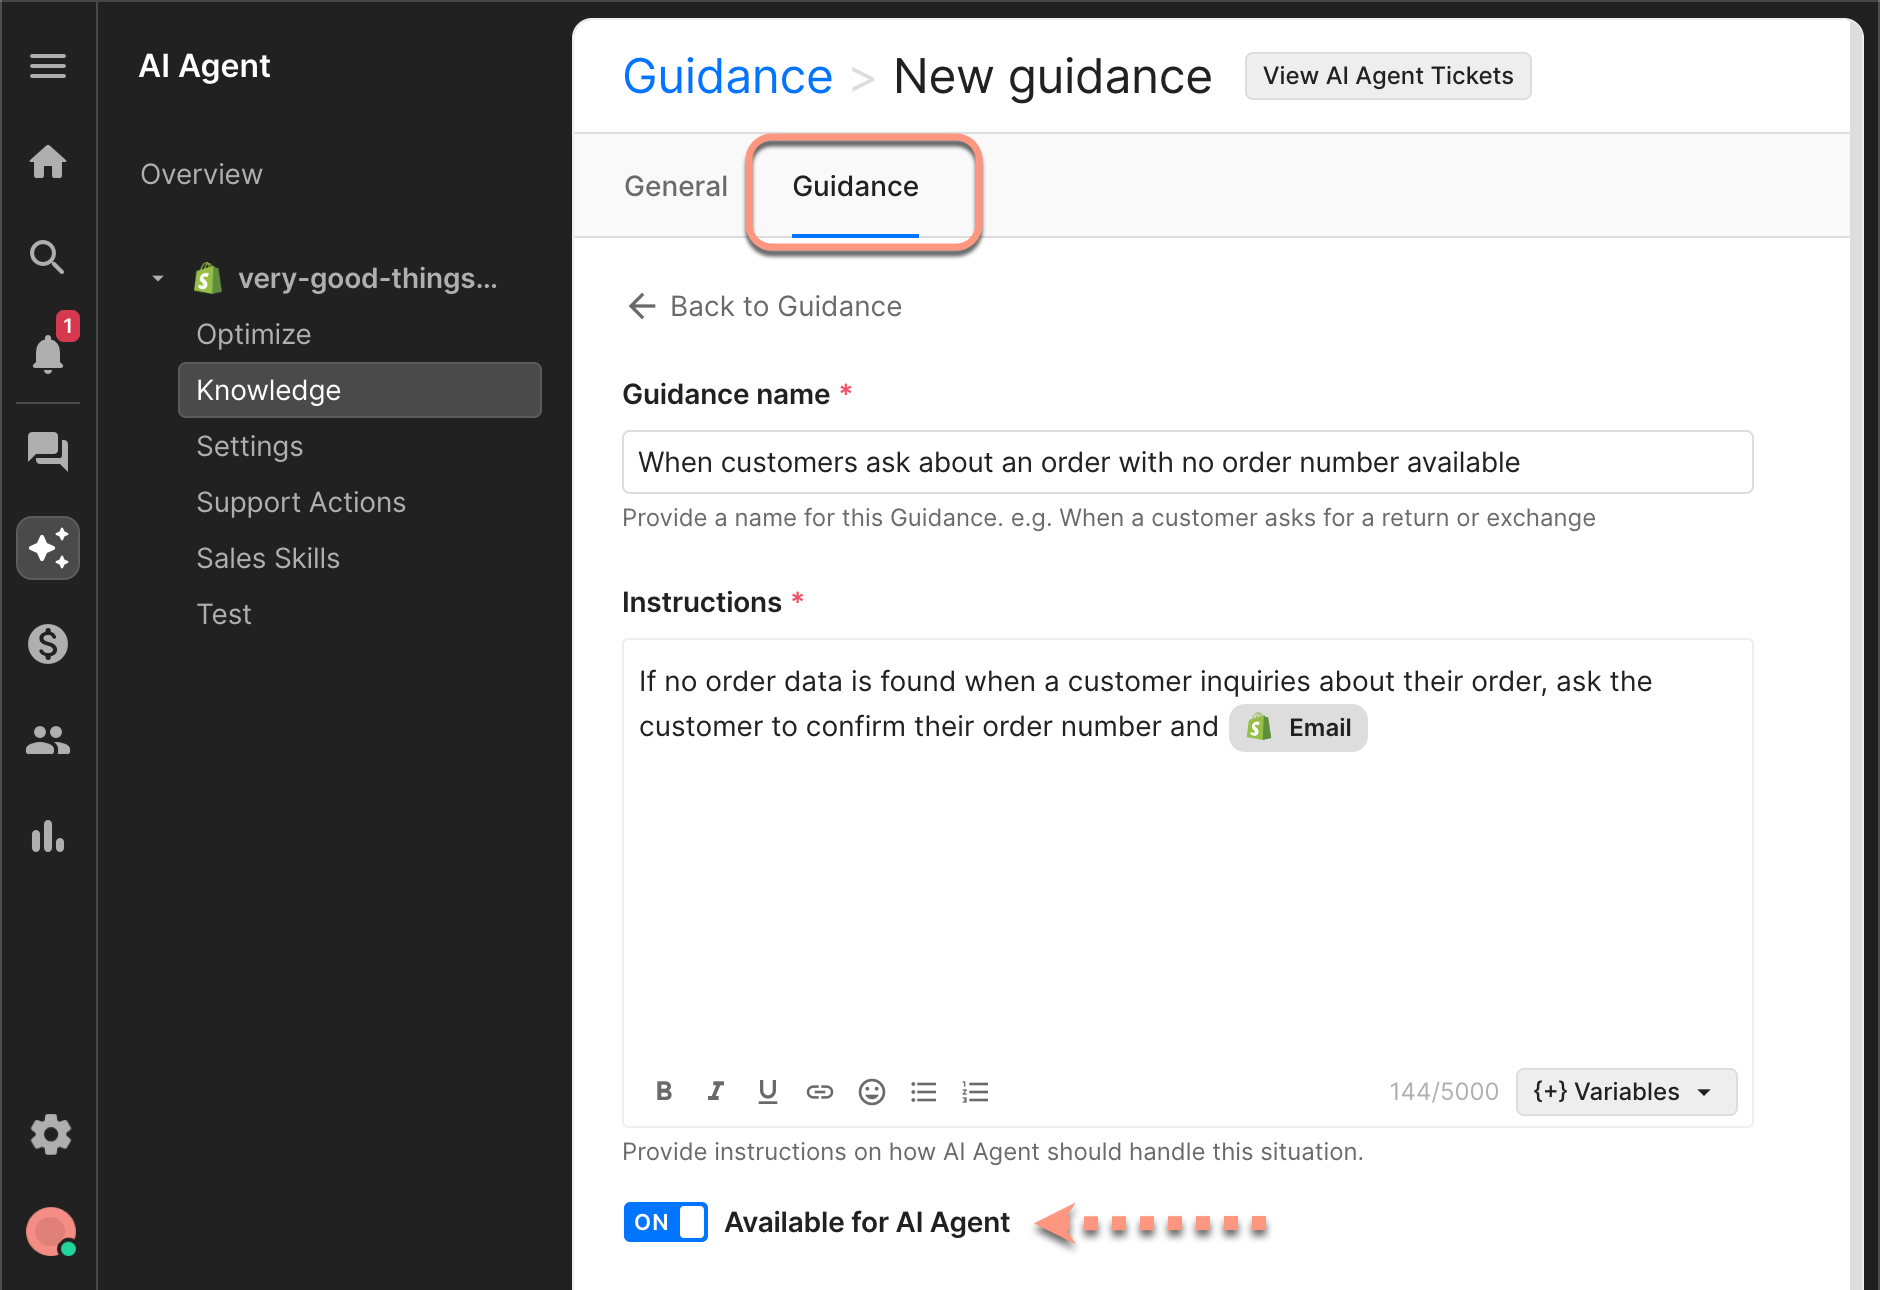Click the 'Available for AI Agent' label
Image resolution: width=1880 pixels, height=1290 pixels.
pos(867,1222)
